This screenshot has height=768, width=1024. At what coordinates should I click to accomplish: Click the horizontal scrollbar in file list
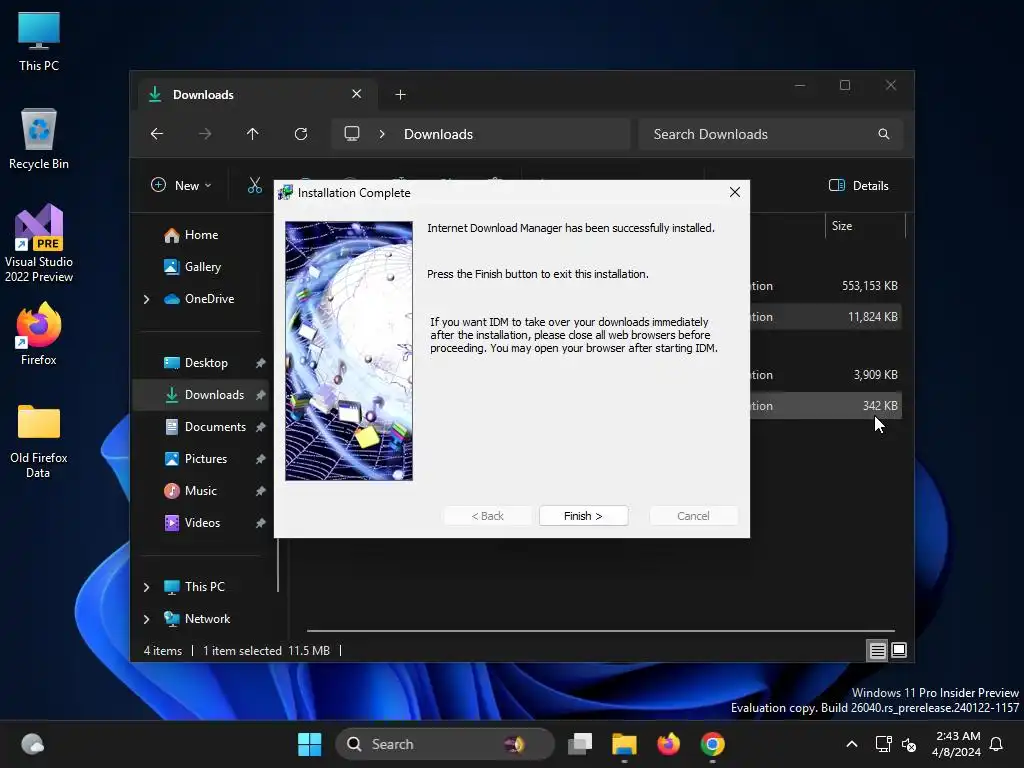click(x=600, y=631)
